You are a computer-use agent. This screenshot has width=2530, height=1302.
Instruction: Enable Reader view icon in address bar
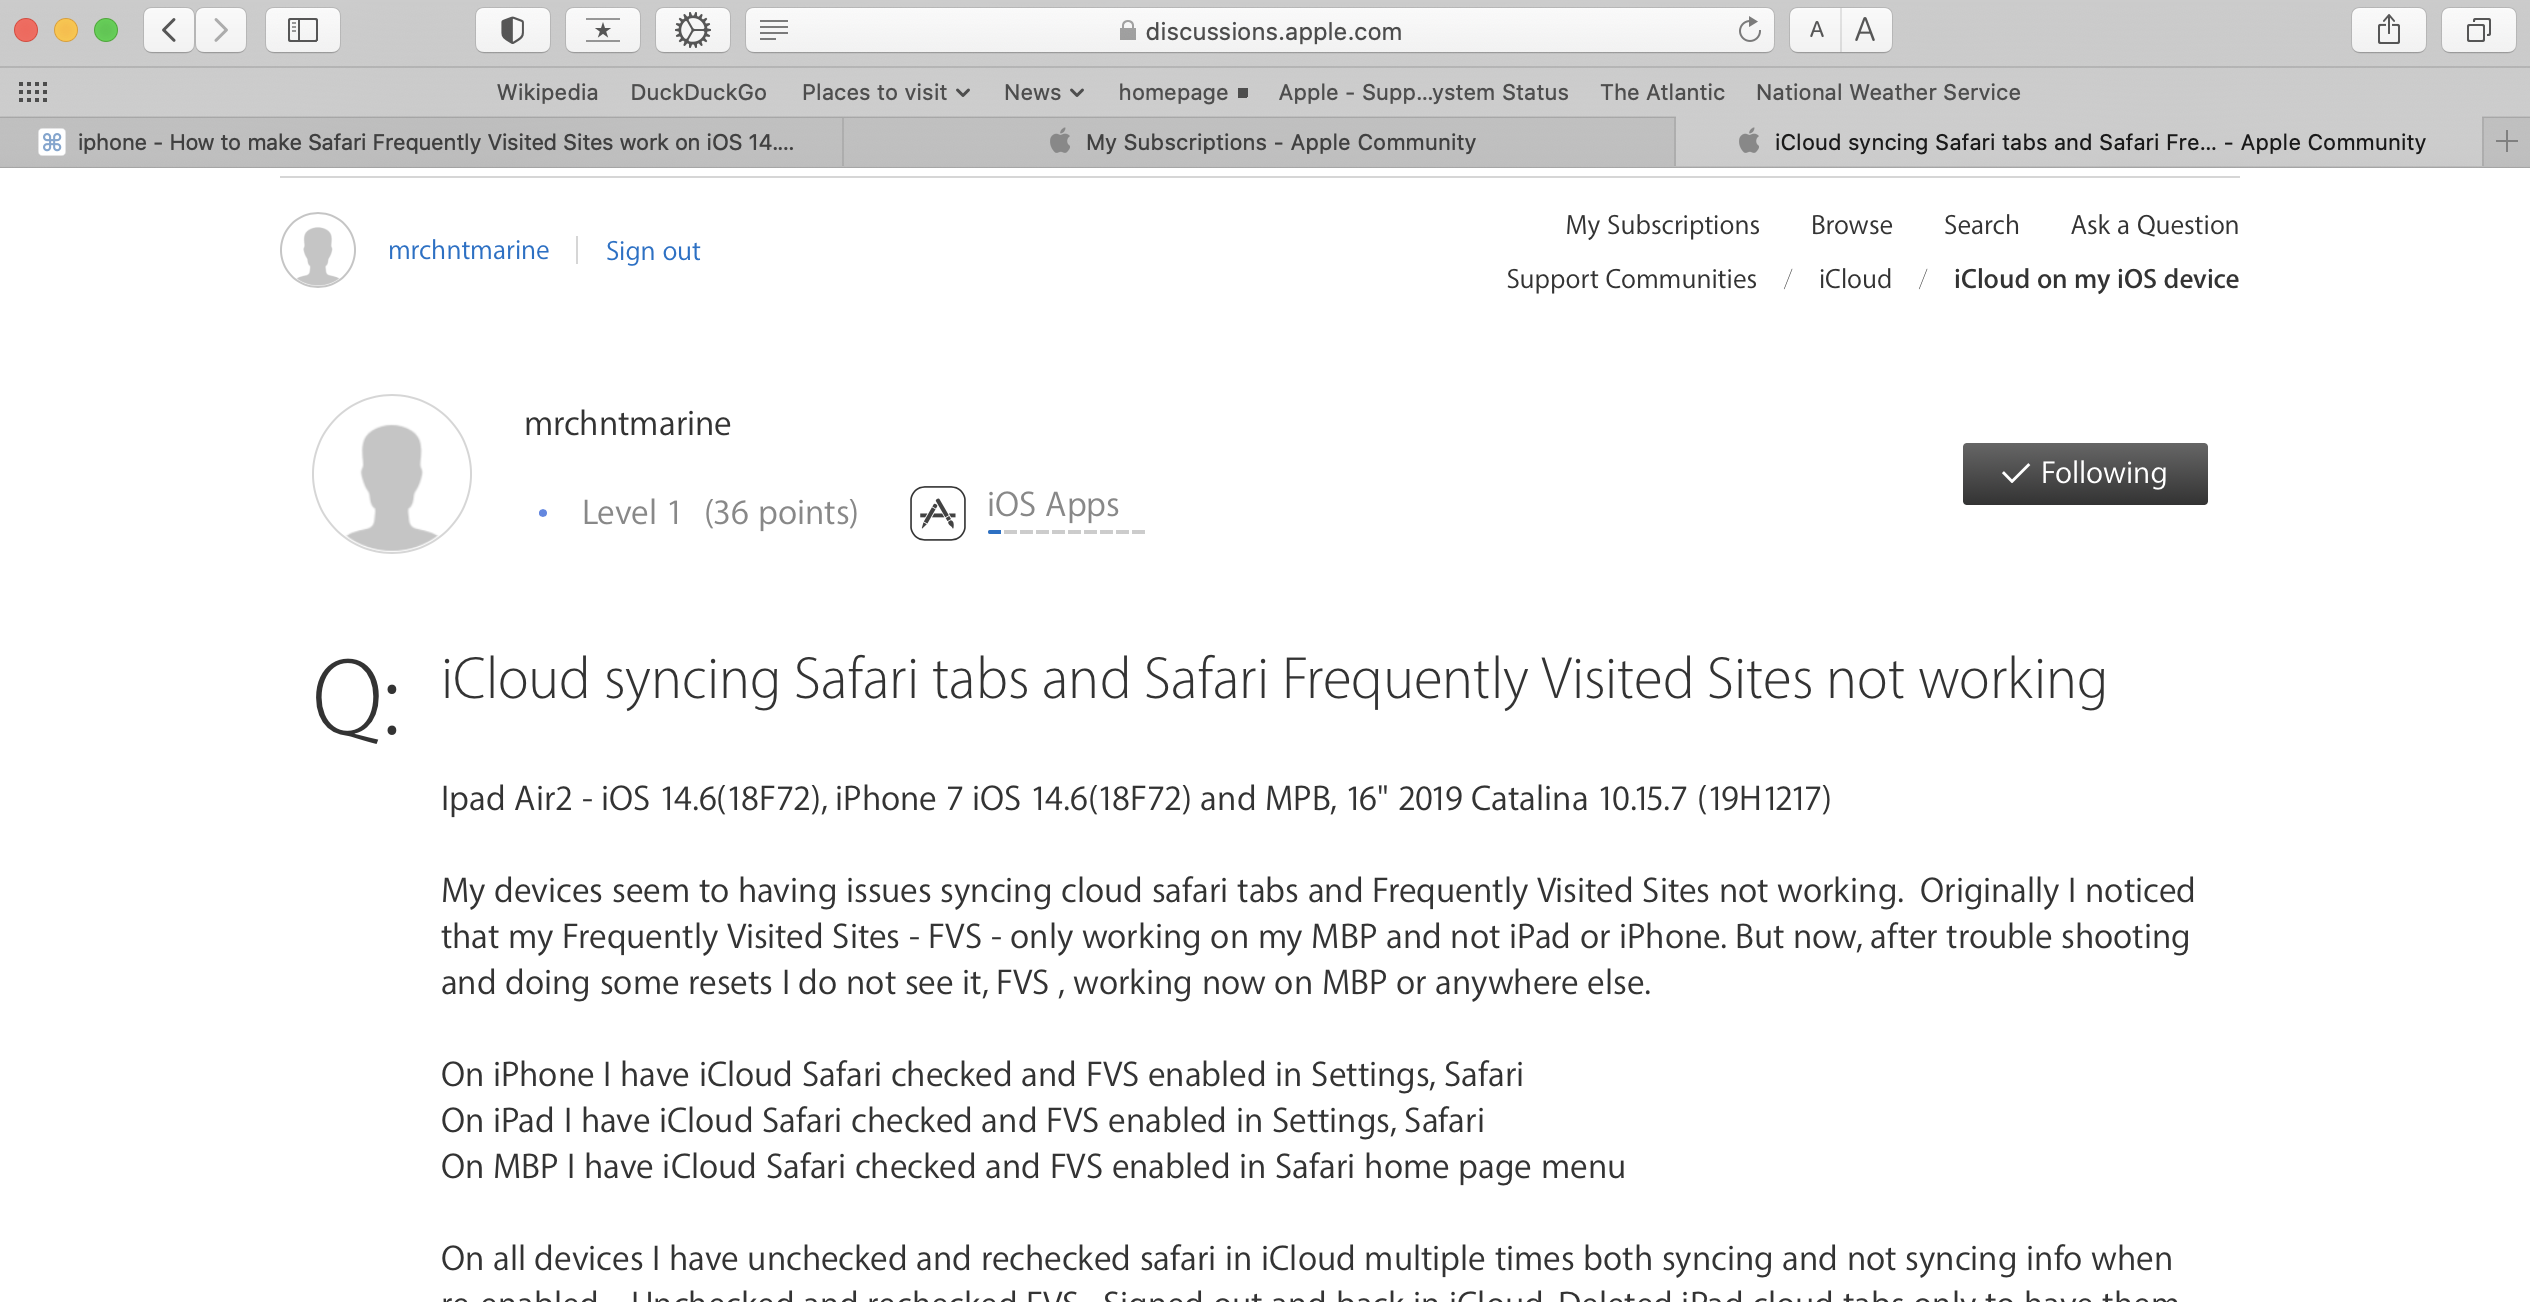[x=774, y=30]
